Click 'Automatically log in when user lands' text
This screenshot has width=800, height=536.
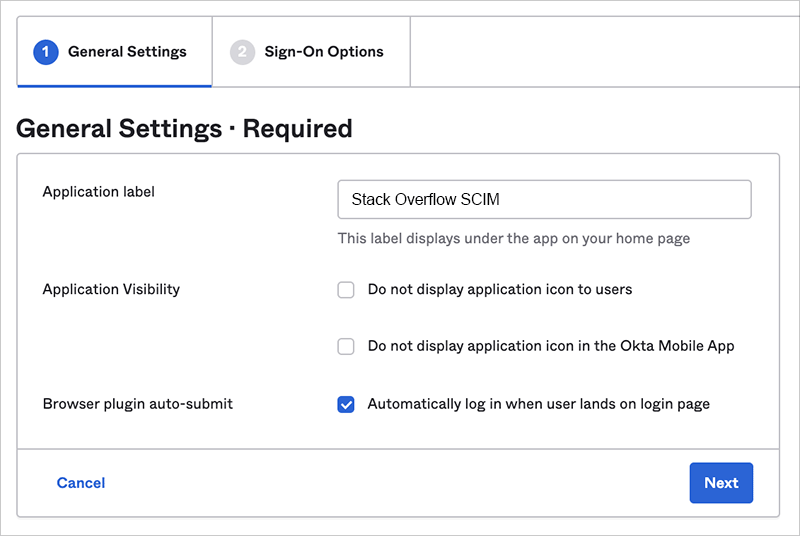(x=538, y=404)
